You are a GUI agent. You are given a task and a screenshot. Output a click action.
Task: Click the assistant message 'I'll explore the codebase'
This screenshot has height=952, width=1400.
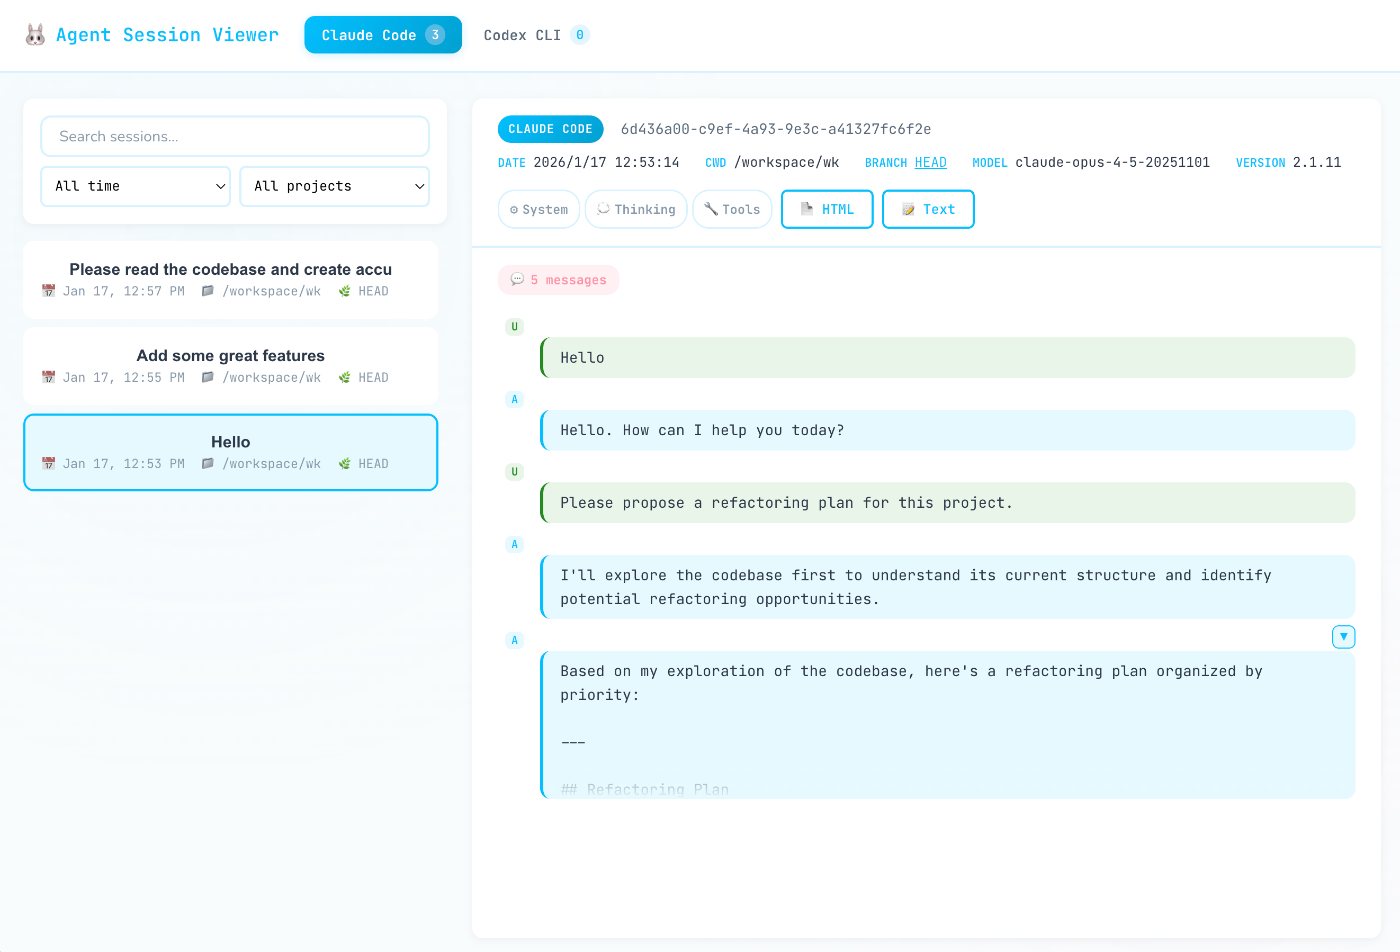[x=948, y=587]
